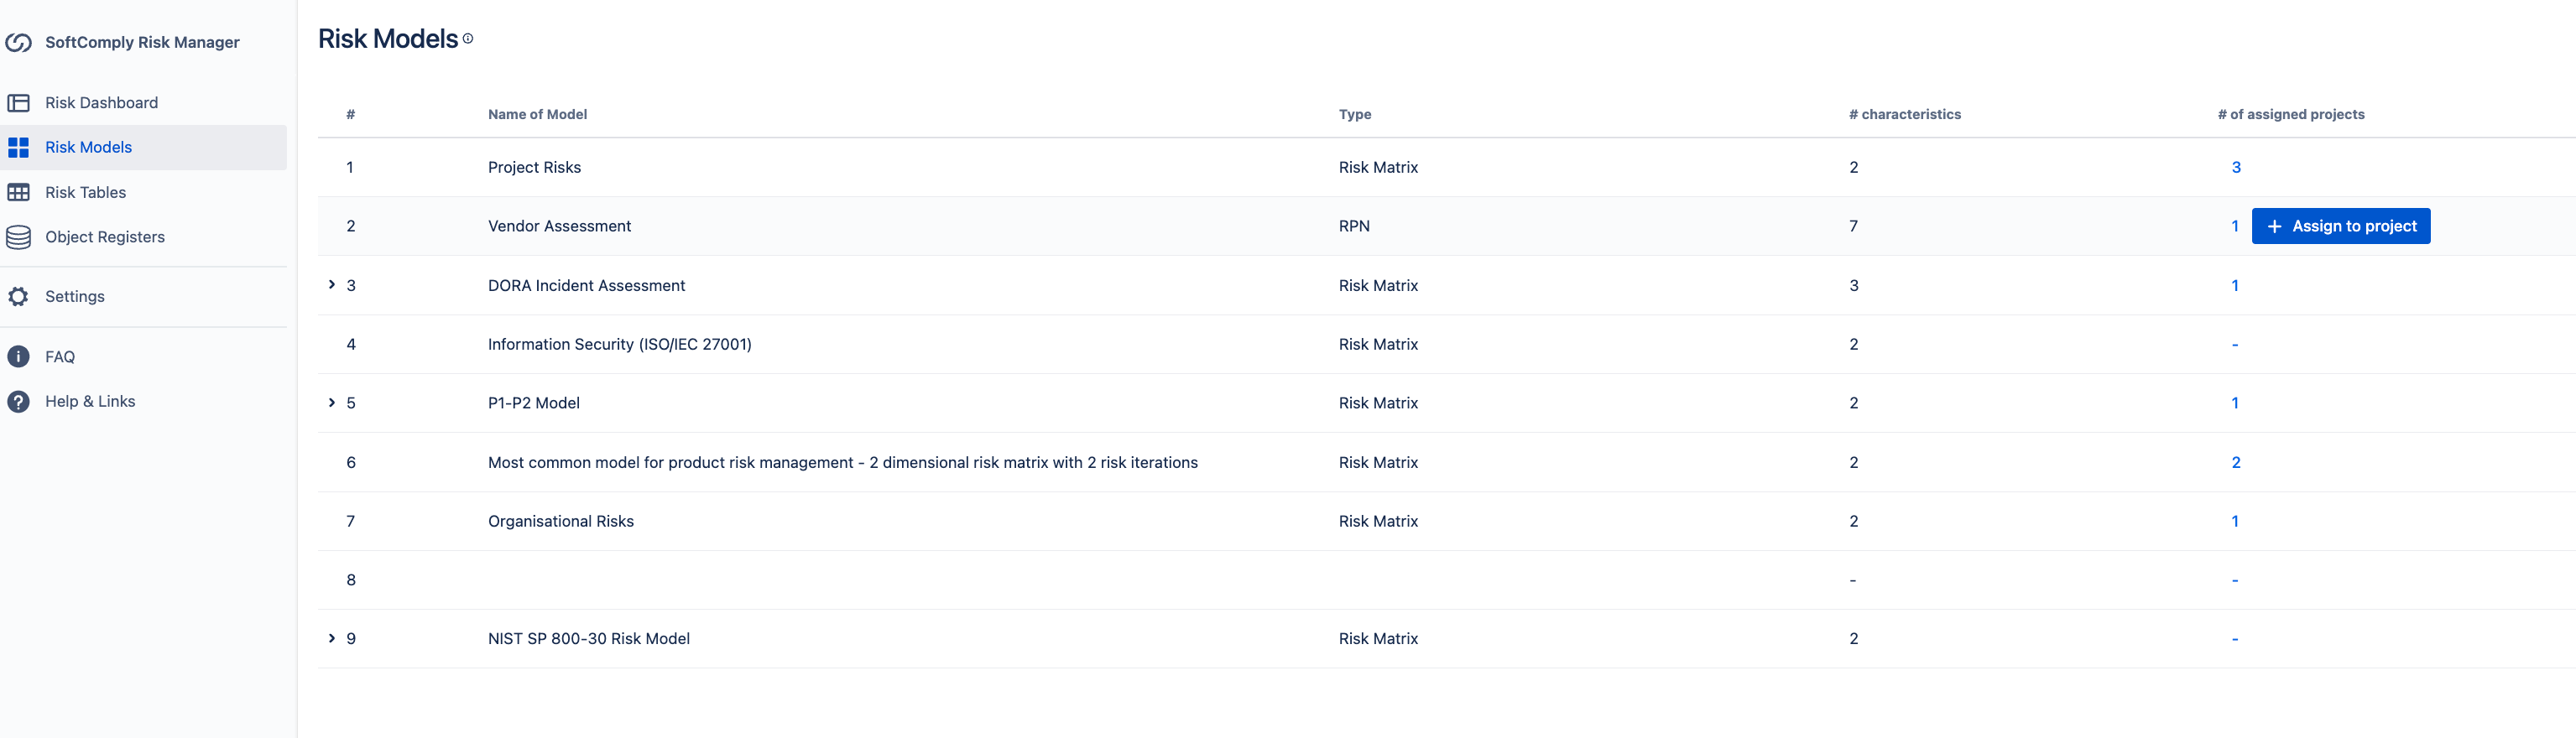Image resolution: width=2576 pixels, height=738 pixels.
Task: Click the Risk Models grid icon
Action: tap(18, 147)
